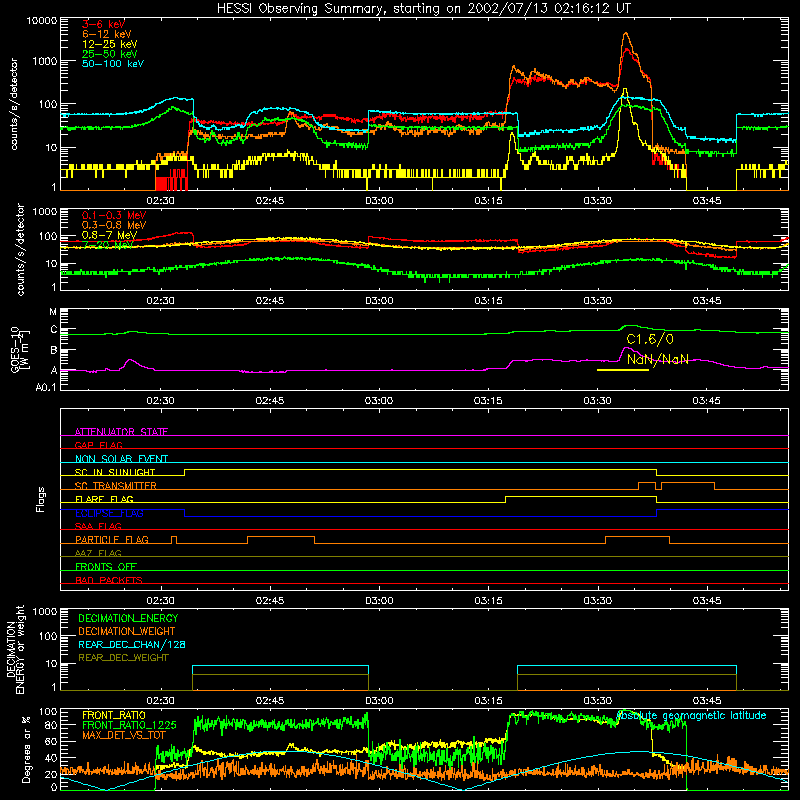The image size is (800, 800).
Task: Select the NaN/NaN annotation text
Action: [658, 360]
